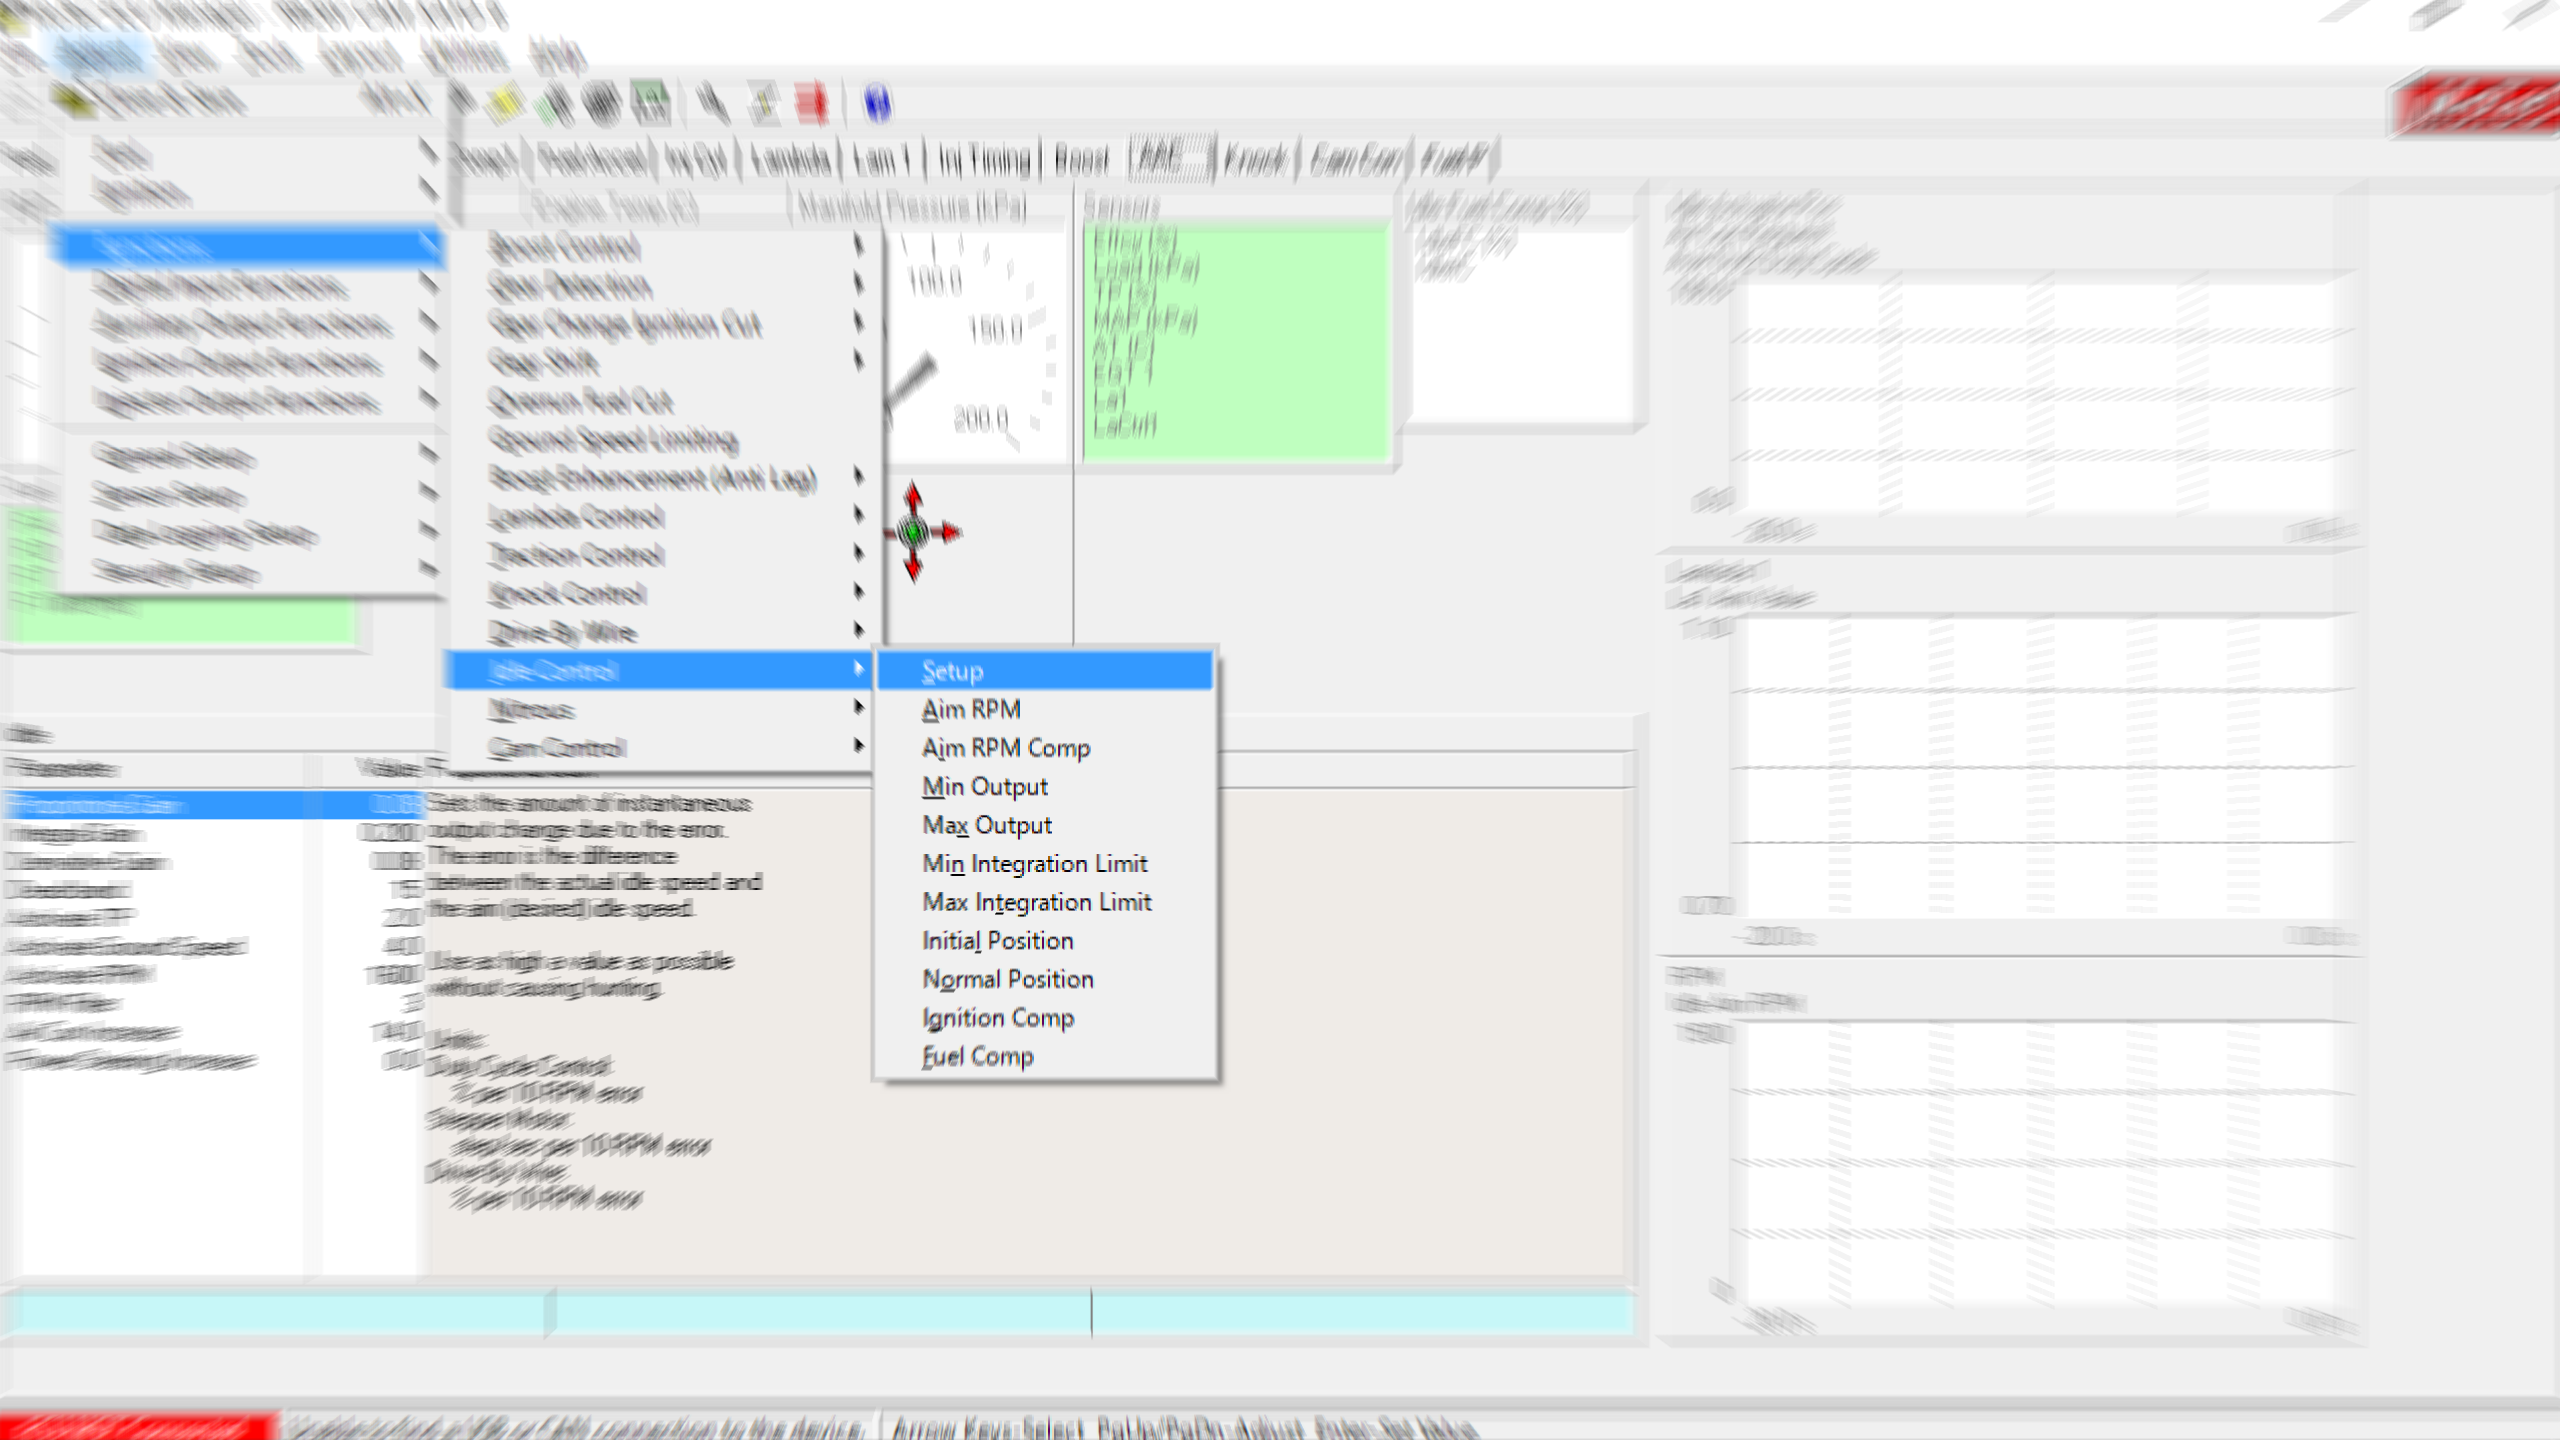Click the diagonal tool toolbar icon

tap(712, 103)
